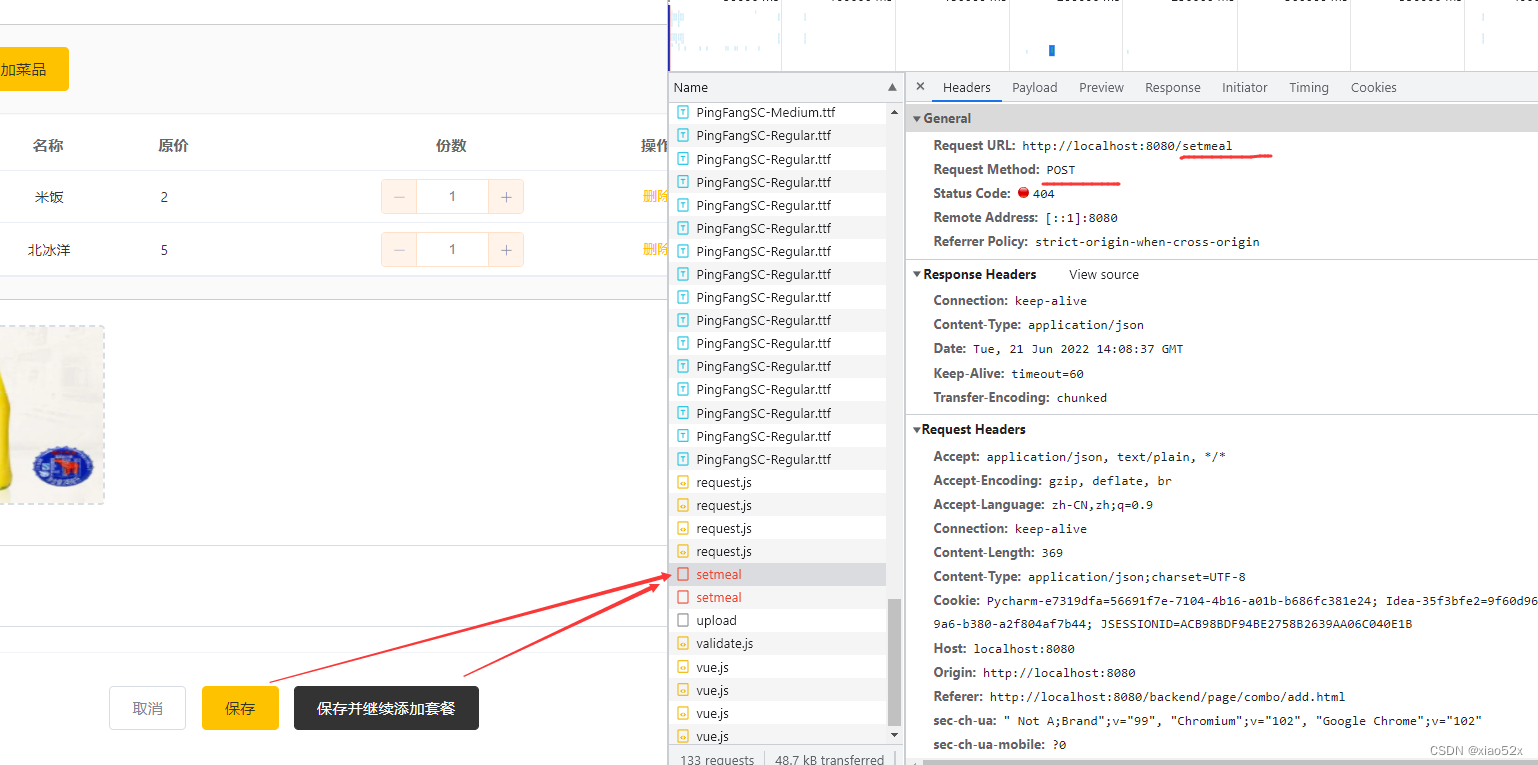Click the 取消 cancel button
This screenshot has width=1538, height=765.
pyautogui.click(x=147, y=708)
